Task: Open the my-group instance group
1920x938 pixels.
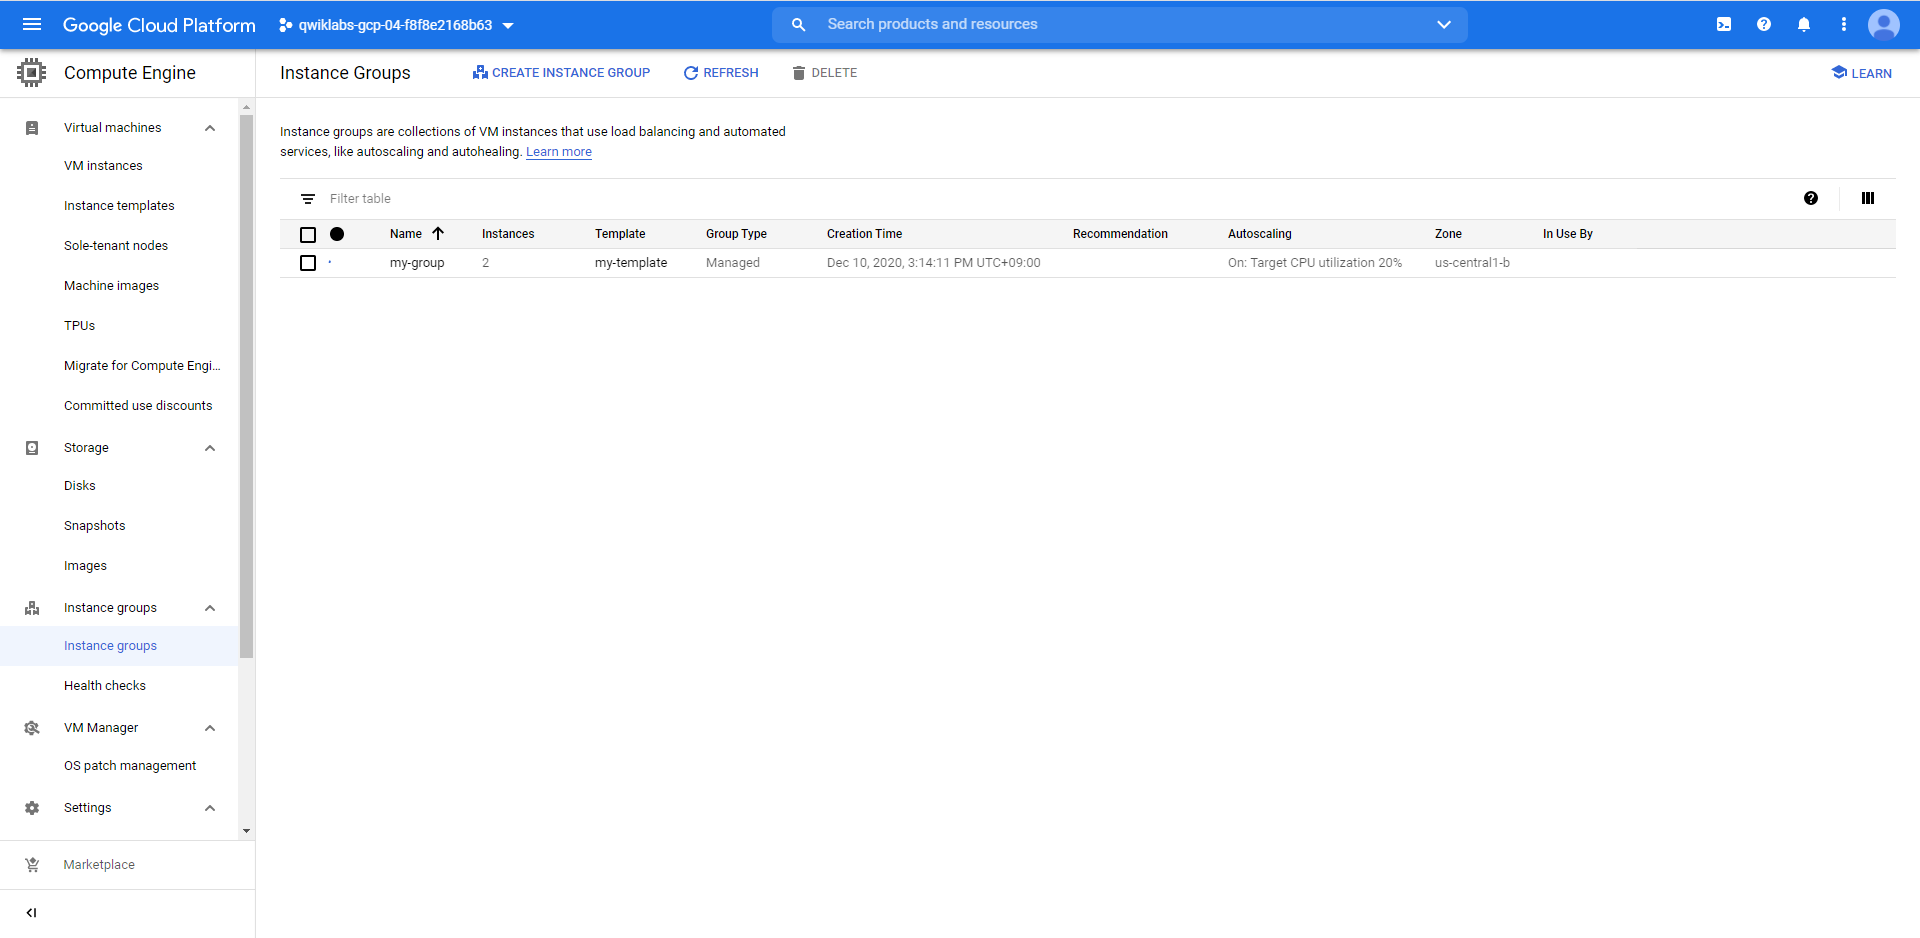Action: click(417, 263)
